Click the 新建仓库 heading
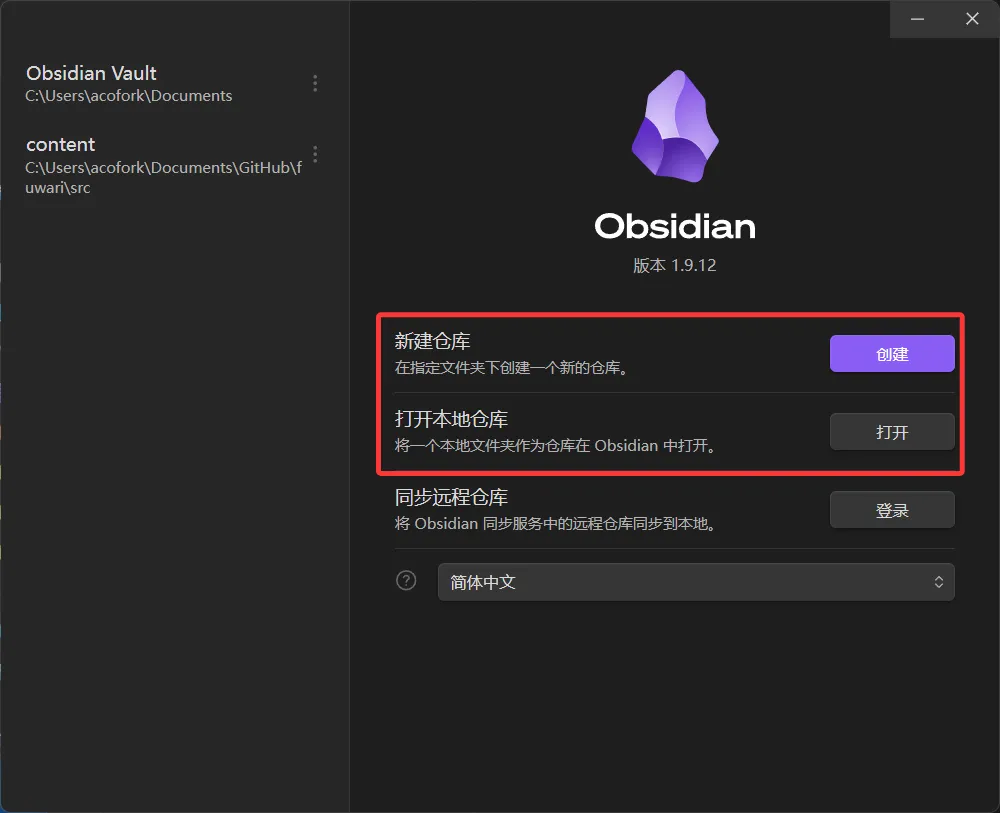This screenshot has width=1000, height=813. (432, 341)
